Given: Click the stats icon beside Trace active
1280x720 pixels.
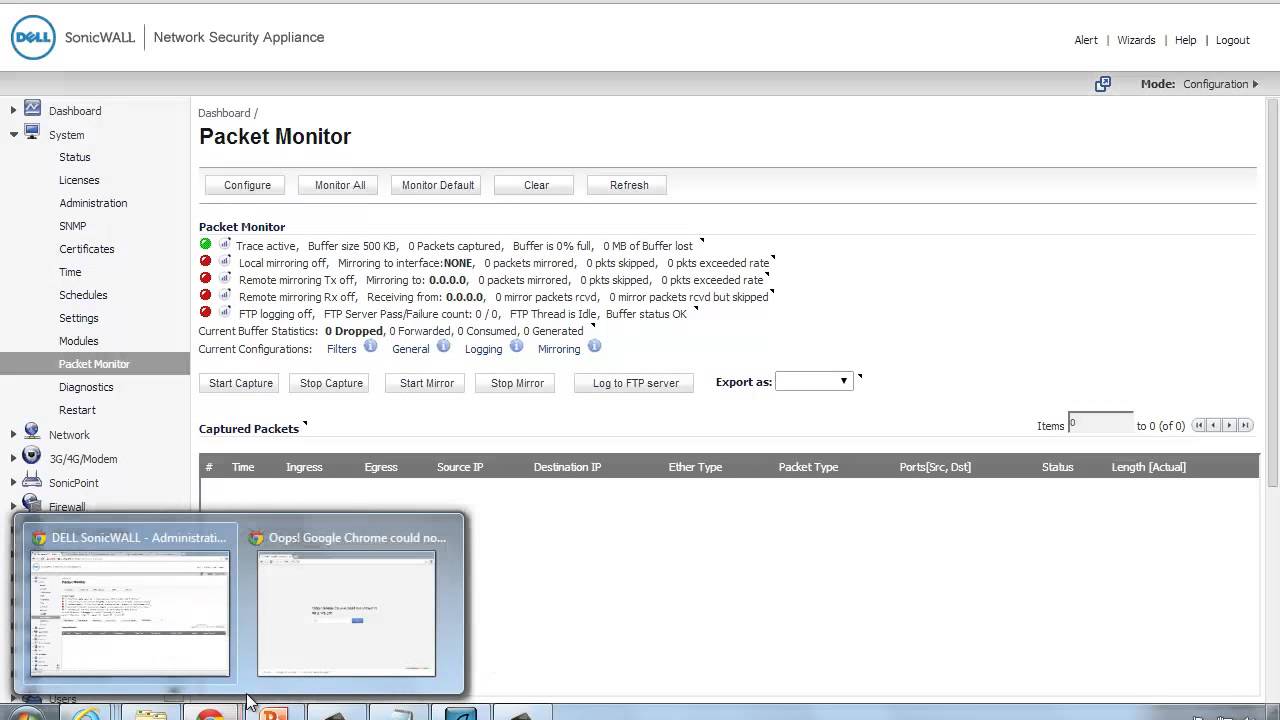Looking at the screenshot, I should click(225, 244).
